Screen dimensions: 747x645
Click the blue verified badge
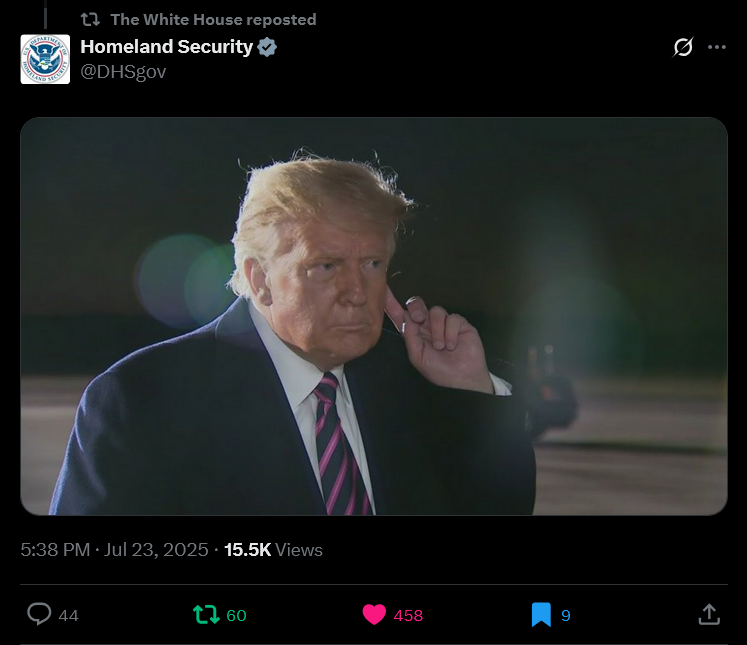click(x=267, y=47)
